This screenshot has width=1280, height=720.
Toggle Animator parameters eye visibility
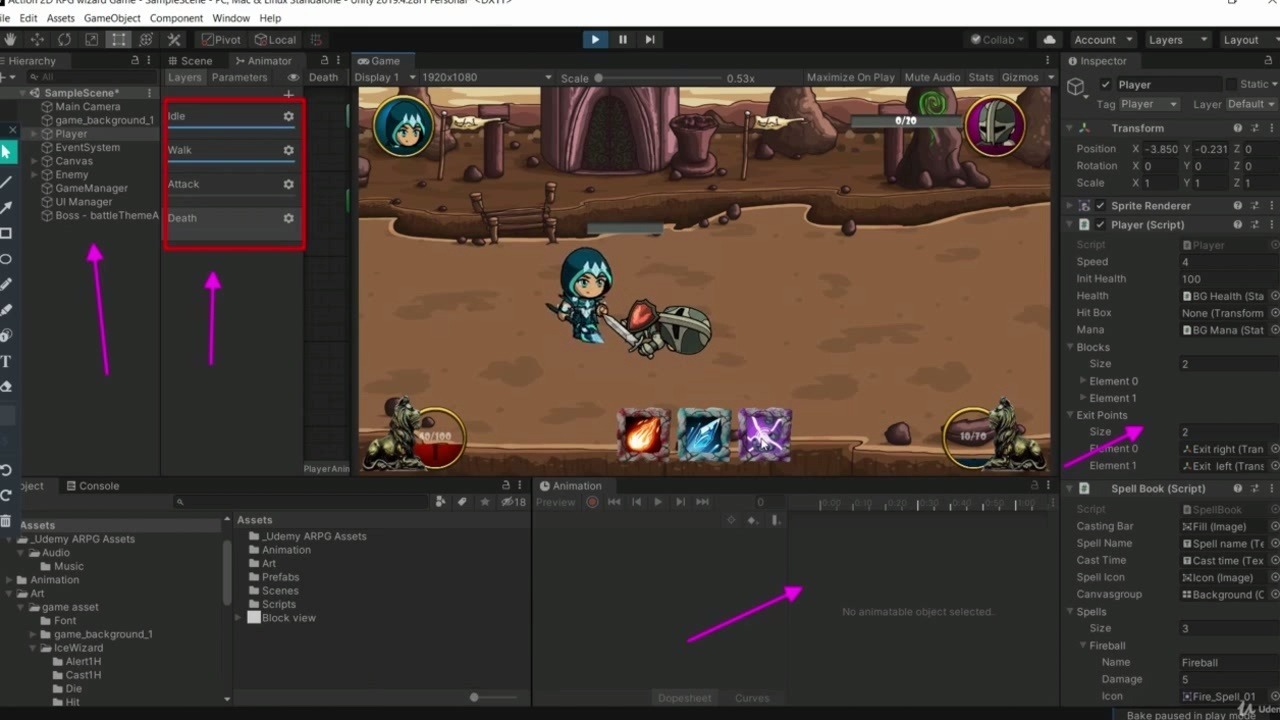293,77
